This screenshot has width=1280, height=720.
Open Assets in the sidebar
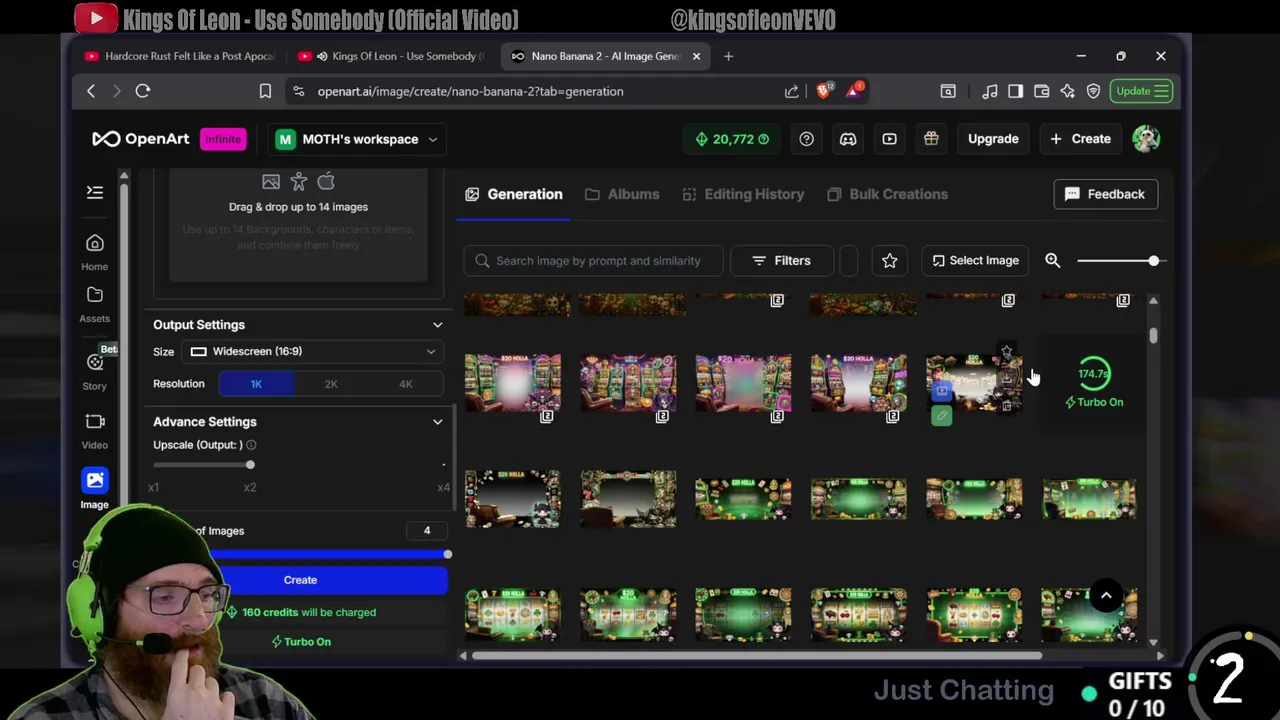tap(94, 304)
